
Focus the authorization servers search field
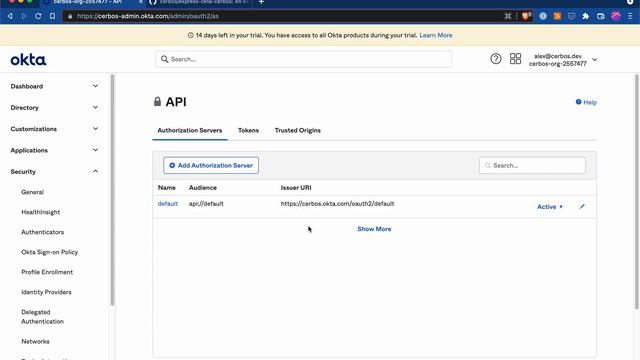(x=532, y=165)
